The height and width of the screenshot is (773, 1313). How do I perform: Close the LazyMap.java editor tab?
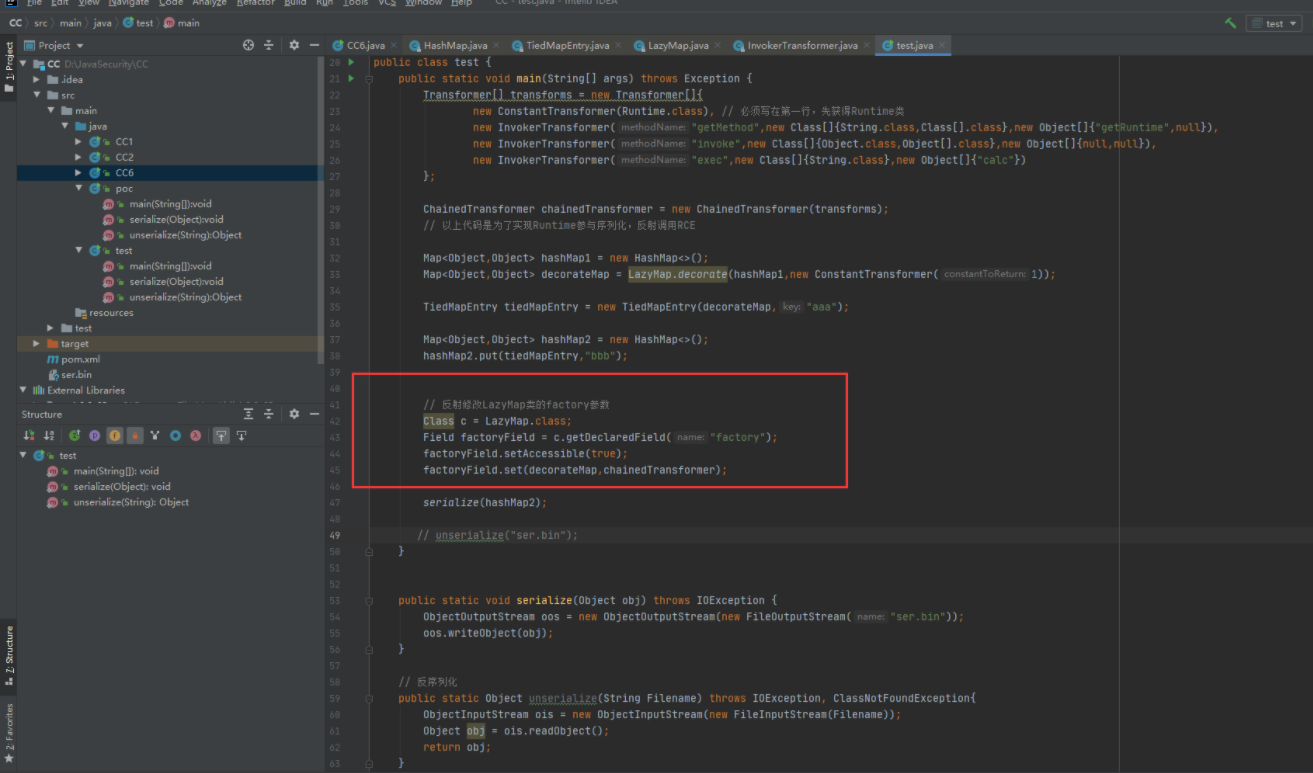coord(716,45)
